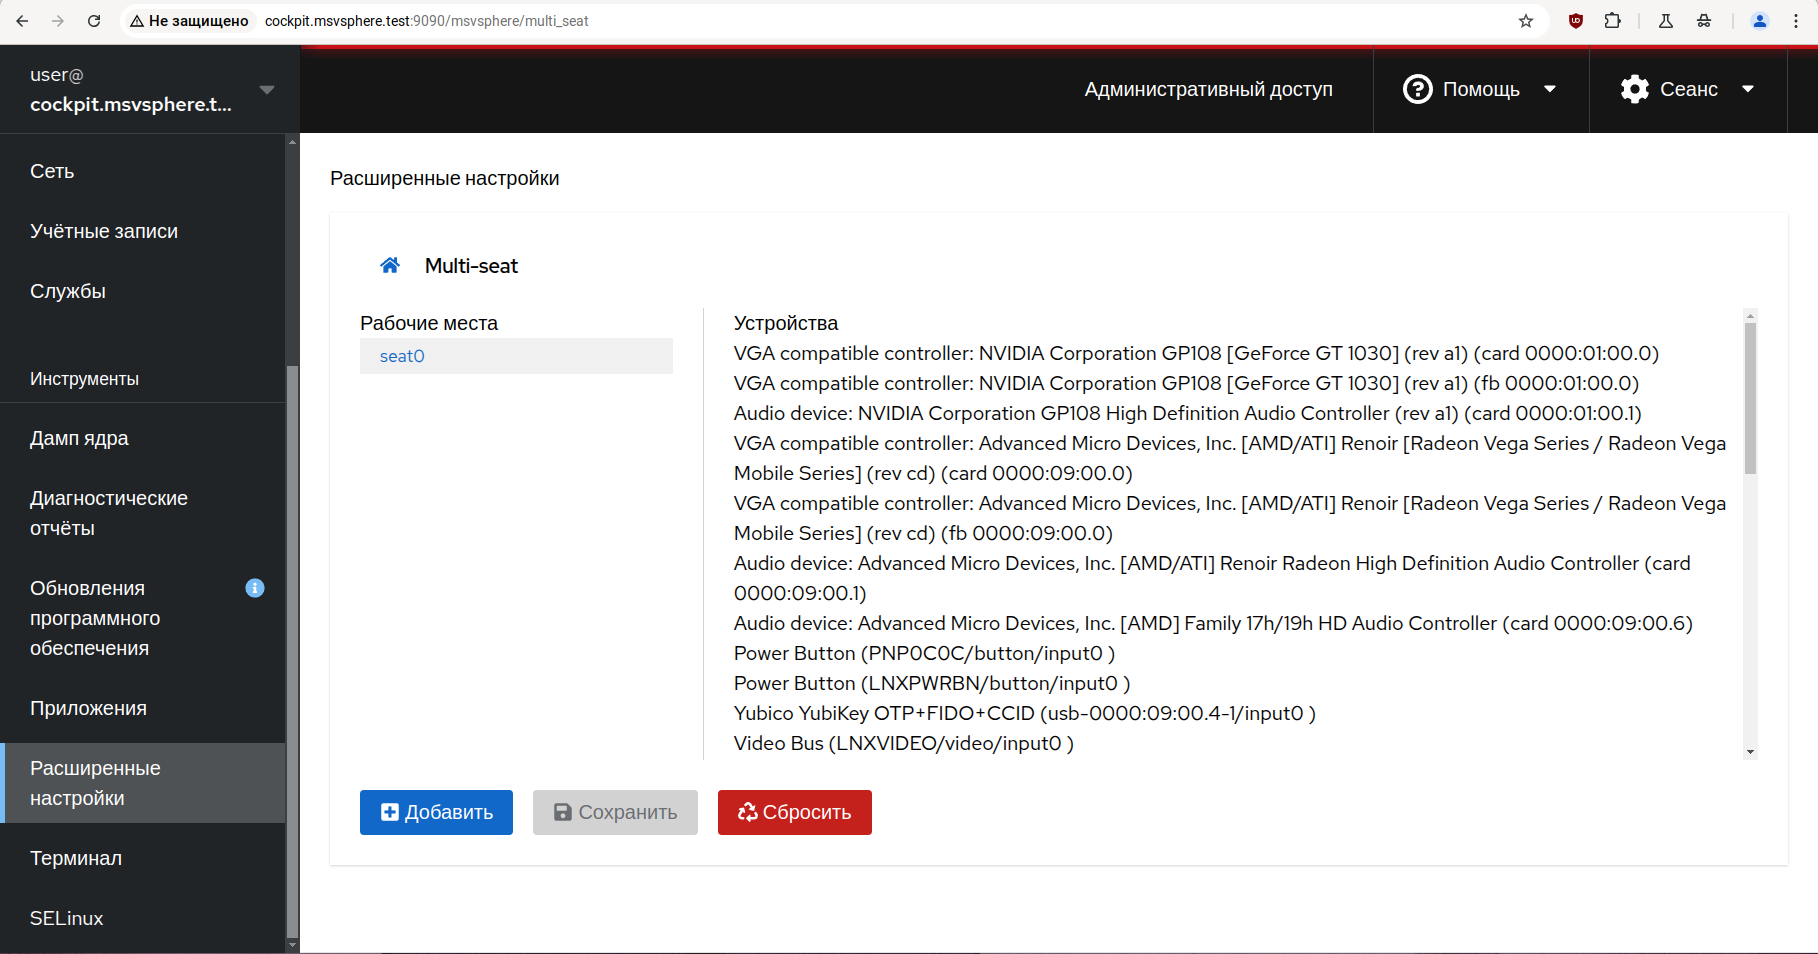1818x954 pixels.
Task: Bookmark this page with the star icon
Action: (x=1526, y=21)
